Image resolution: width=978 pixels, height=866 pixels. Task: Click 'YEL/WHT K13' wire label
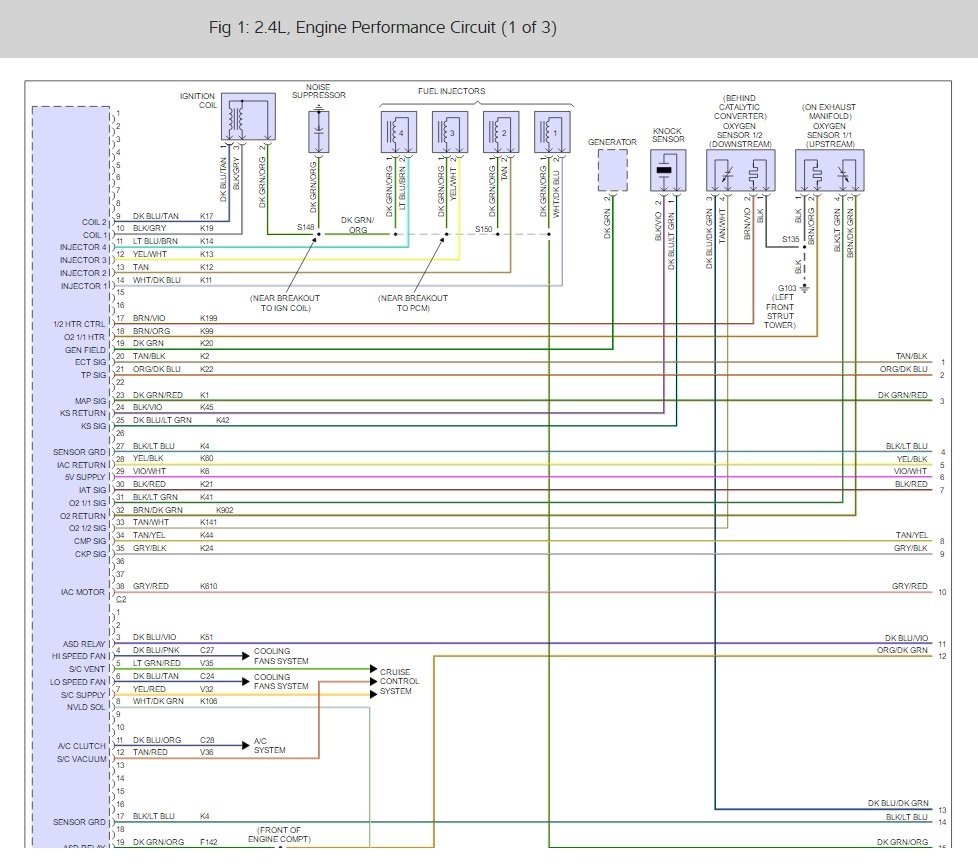pos(173,254)
